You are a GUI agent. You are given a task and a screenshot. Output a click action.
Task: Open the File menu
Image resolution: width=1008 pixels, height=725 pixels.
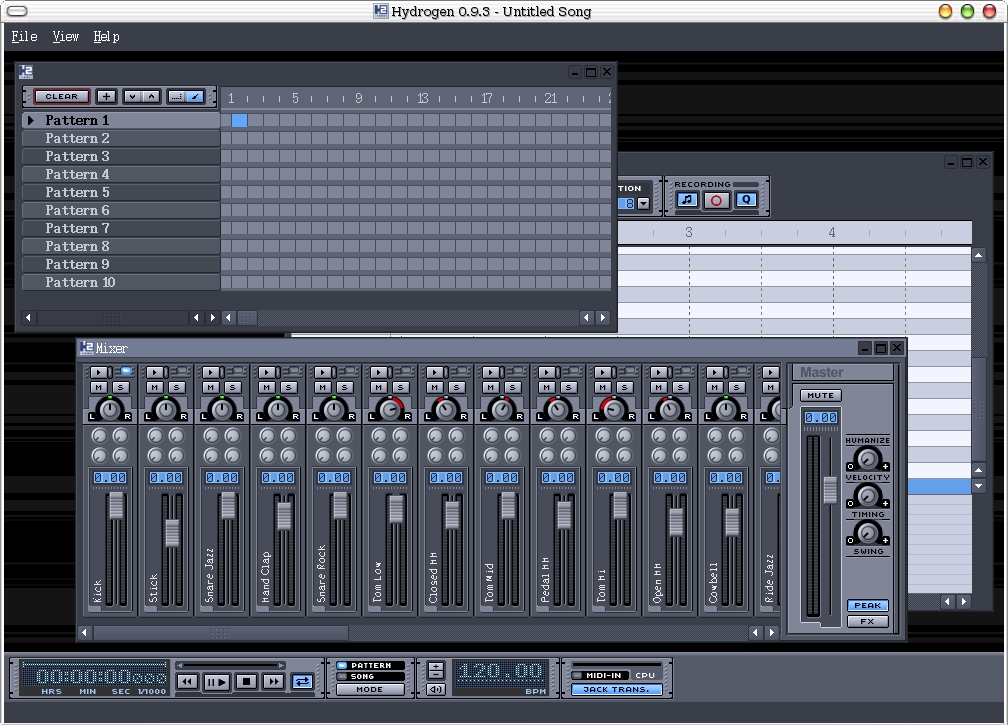click(24, 37)
